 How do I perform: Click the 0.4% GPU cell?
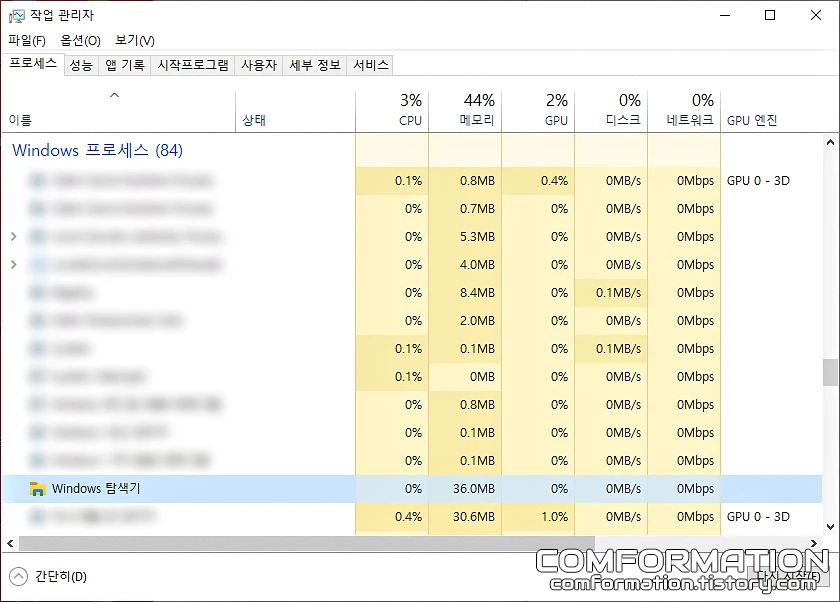(x=538, y=180)
